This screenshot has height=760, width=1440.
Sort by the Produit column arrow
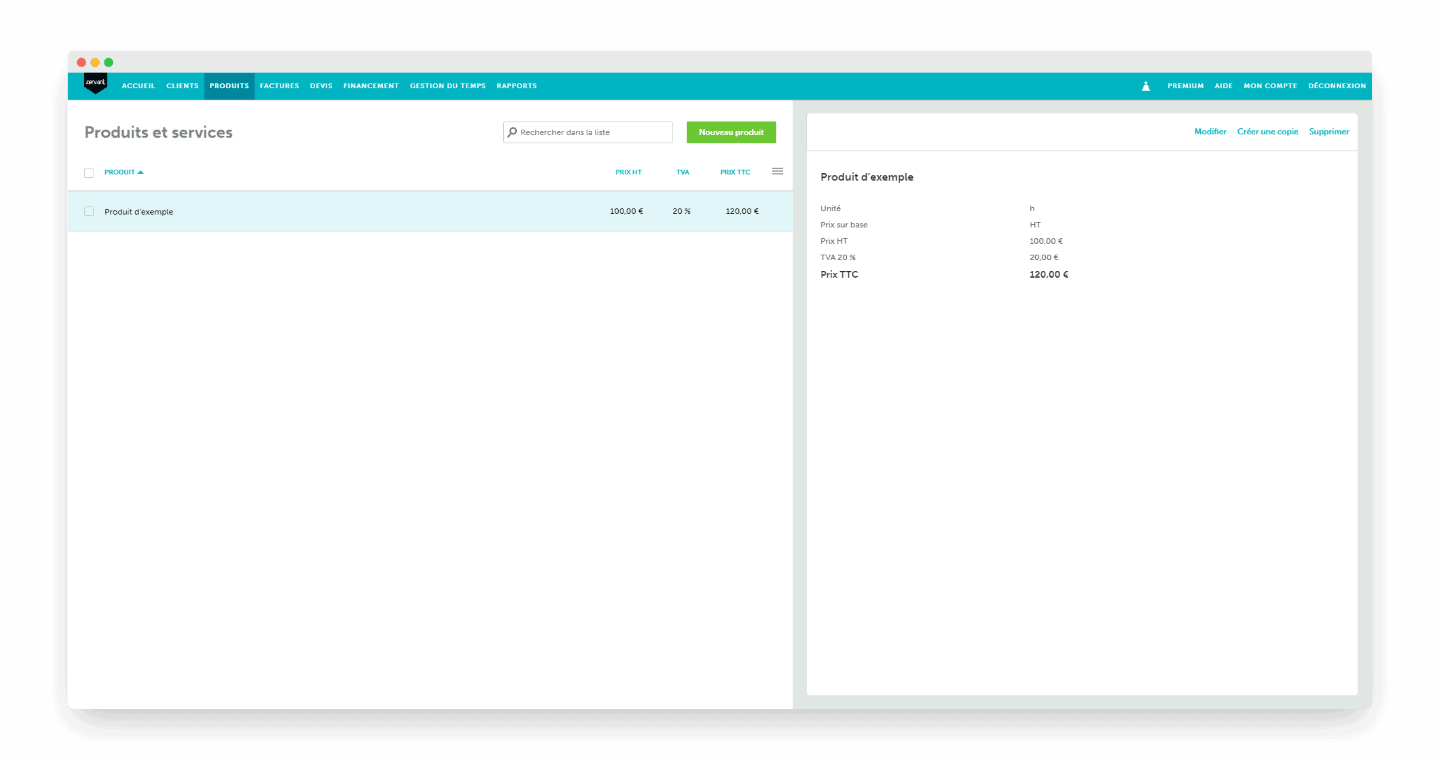click(x=140, y=172)
